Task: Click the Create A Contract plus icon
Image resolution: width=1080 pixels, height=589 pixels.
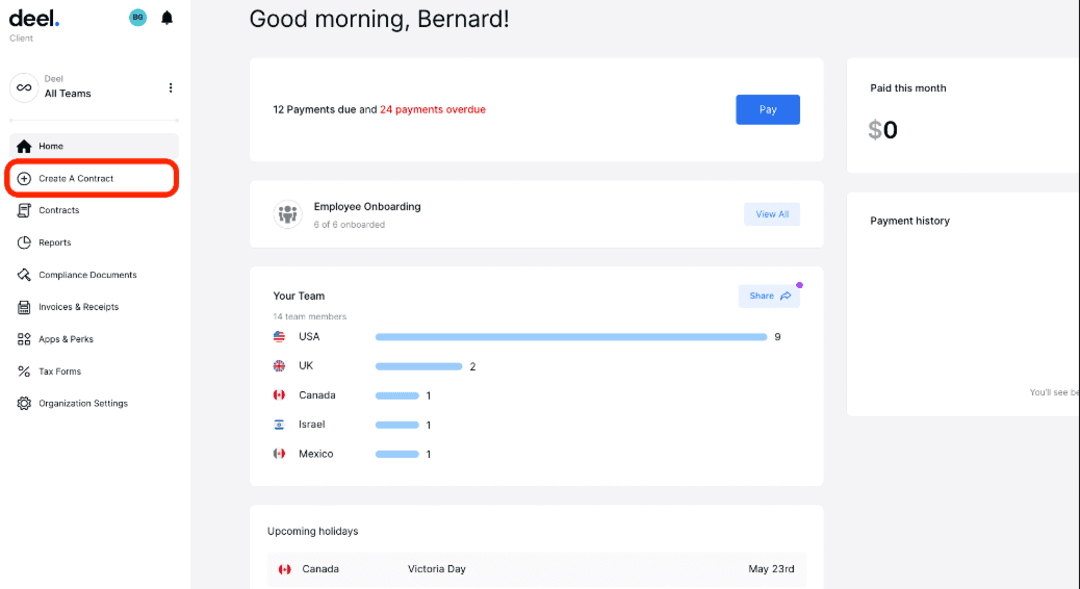Action: [22, 177]
